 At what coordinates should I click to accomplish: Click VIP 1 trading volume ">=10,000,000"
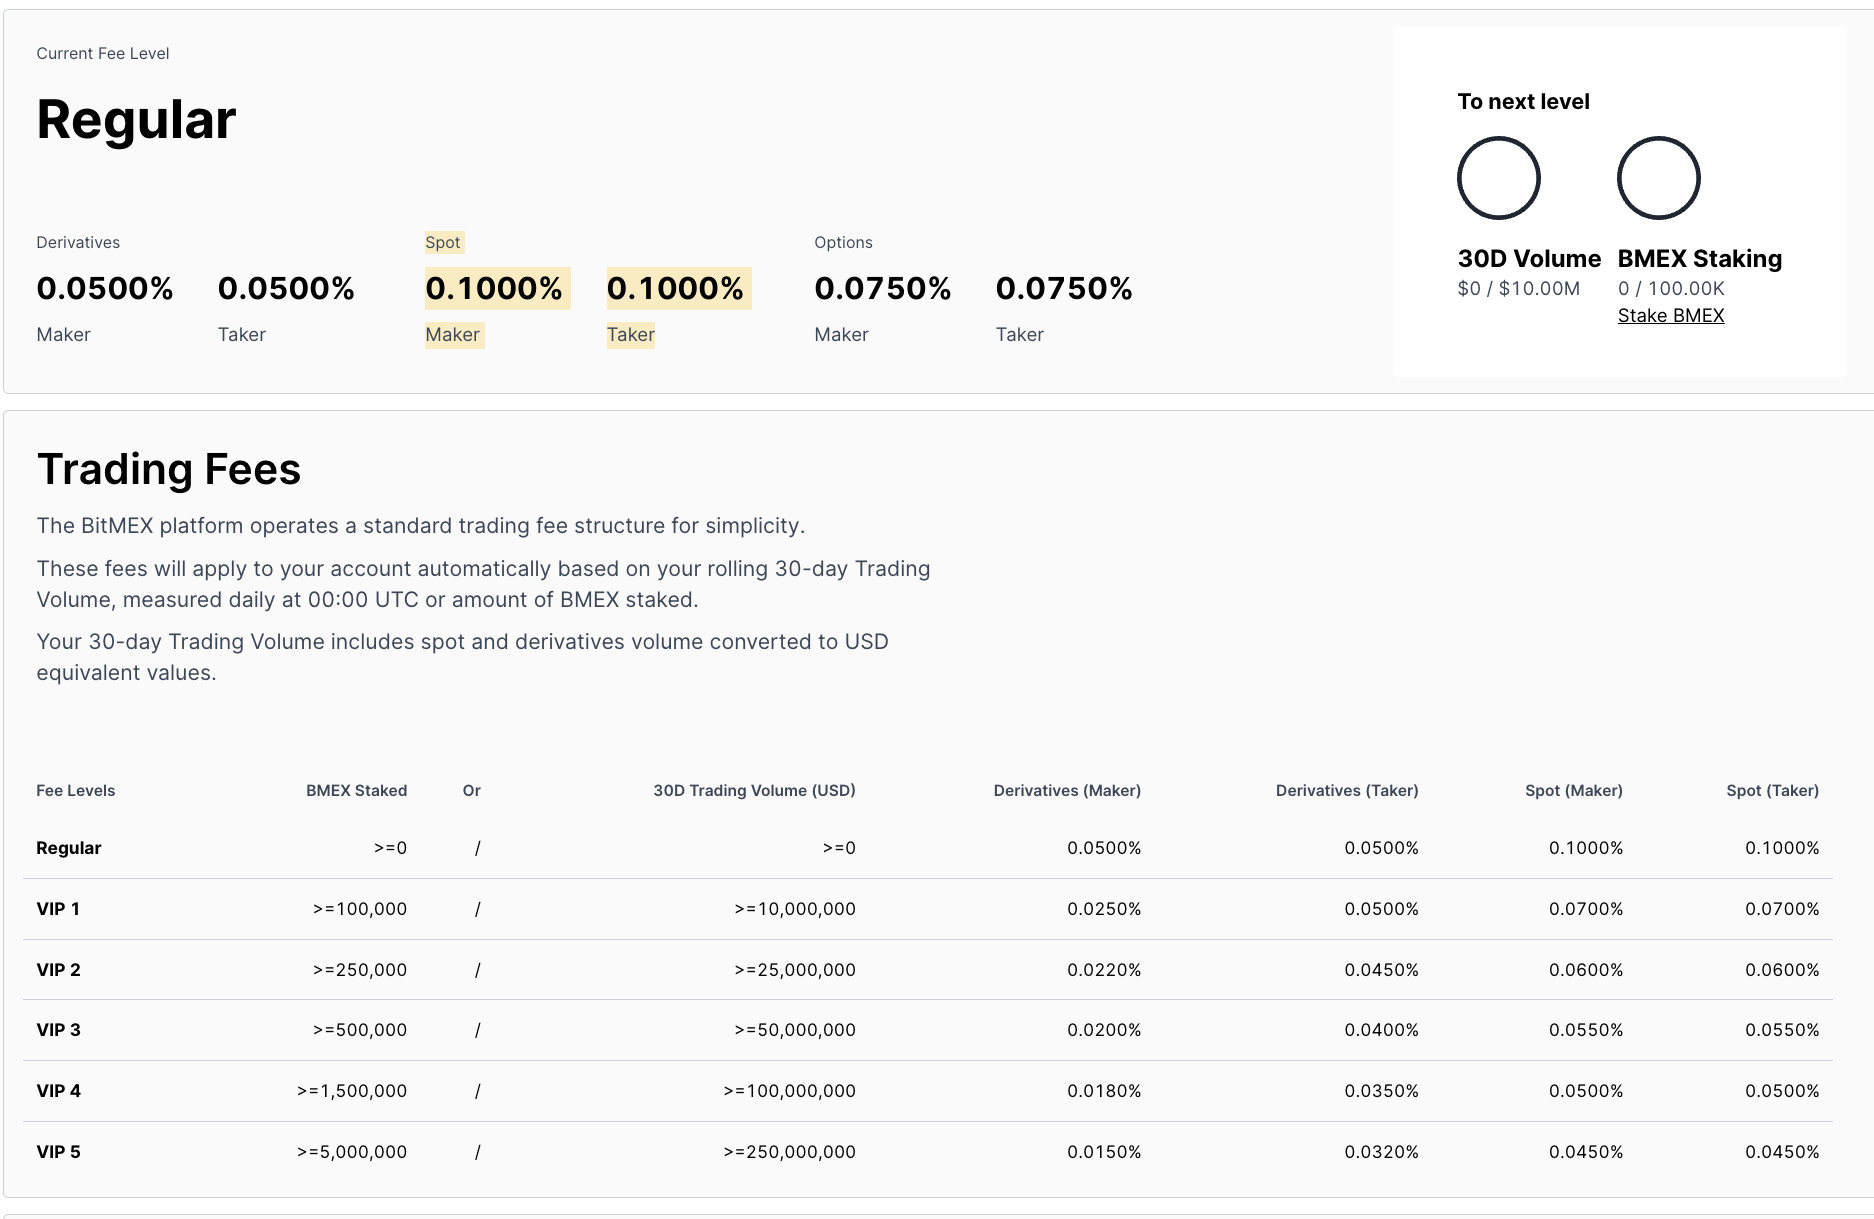[x=795, y=909]
